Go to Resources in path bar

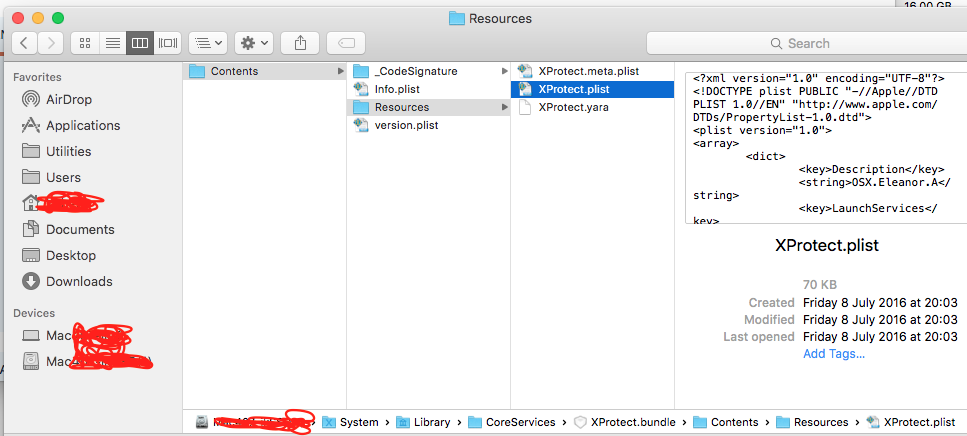coord(812,422)
